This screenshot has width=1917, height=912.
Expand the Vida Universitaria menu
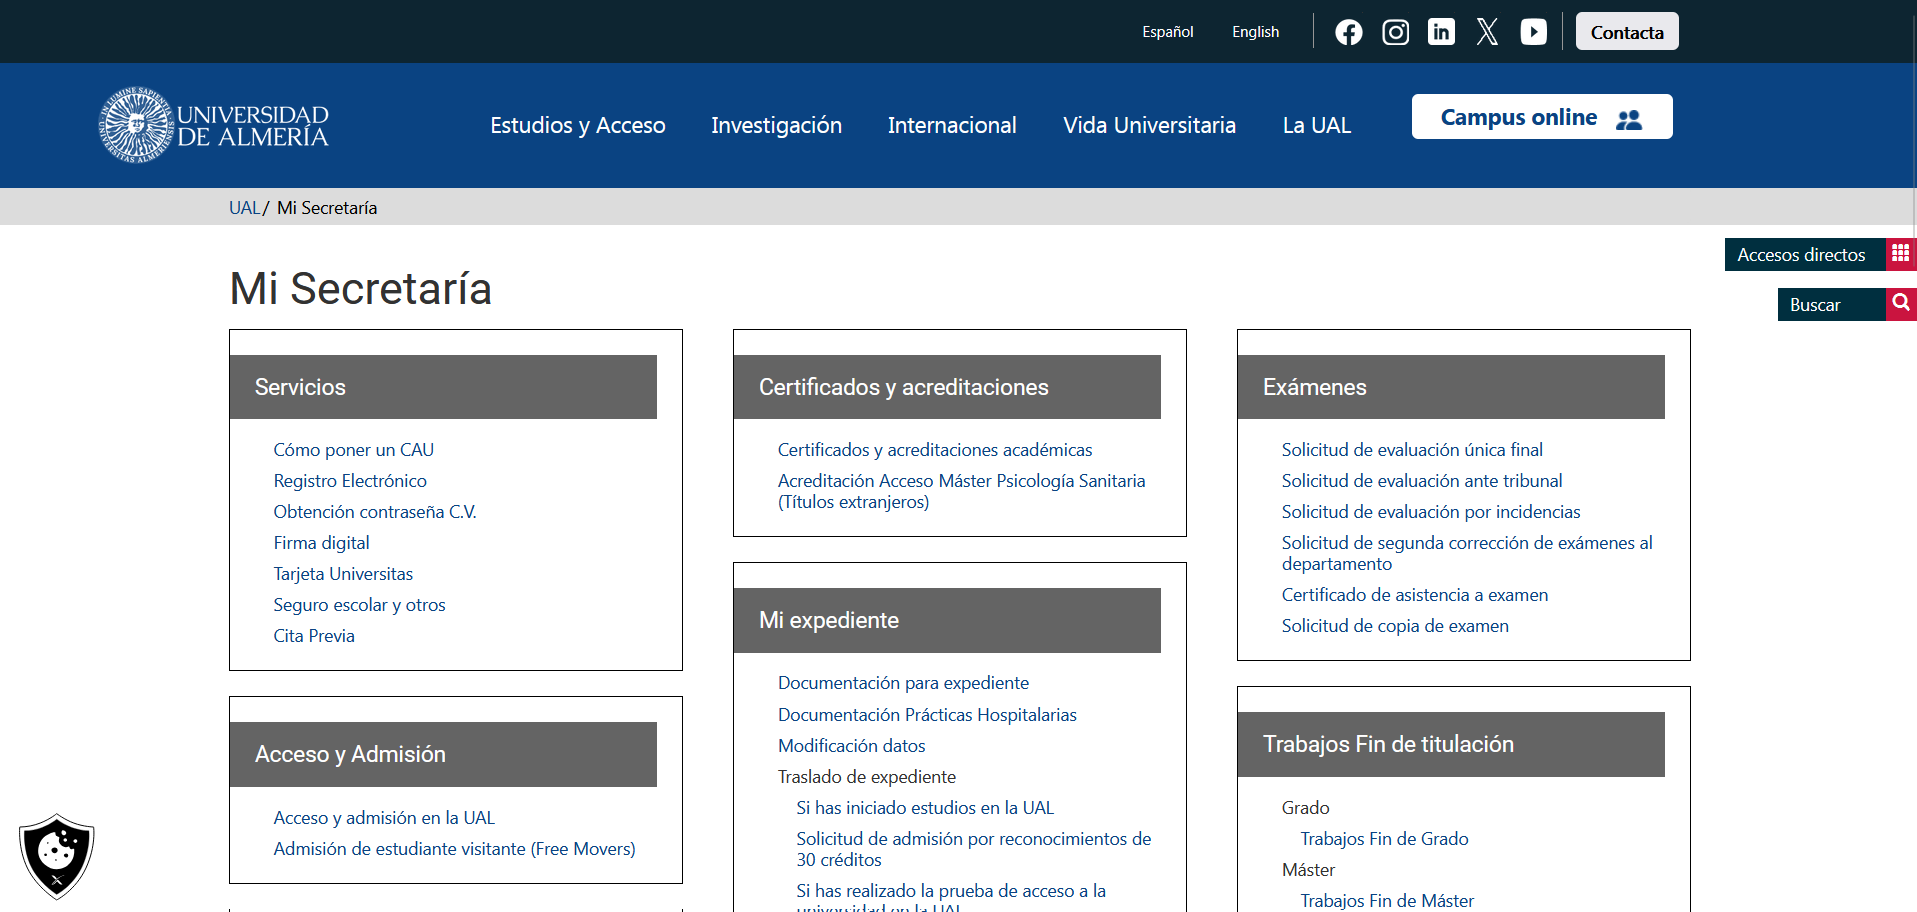(1149, 125)
